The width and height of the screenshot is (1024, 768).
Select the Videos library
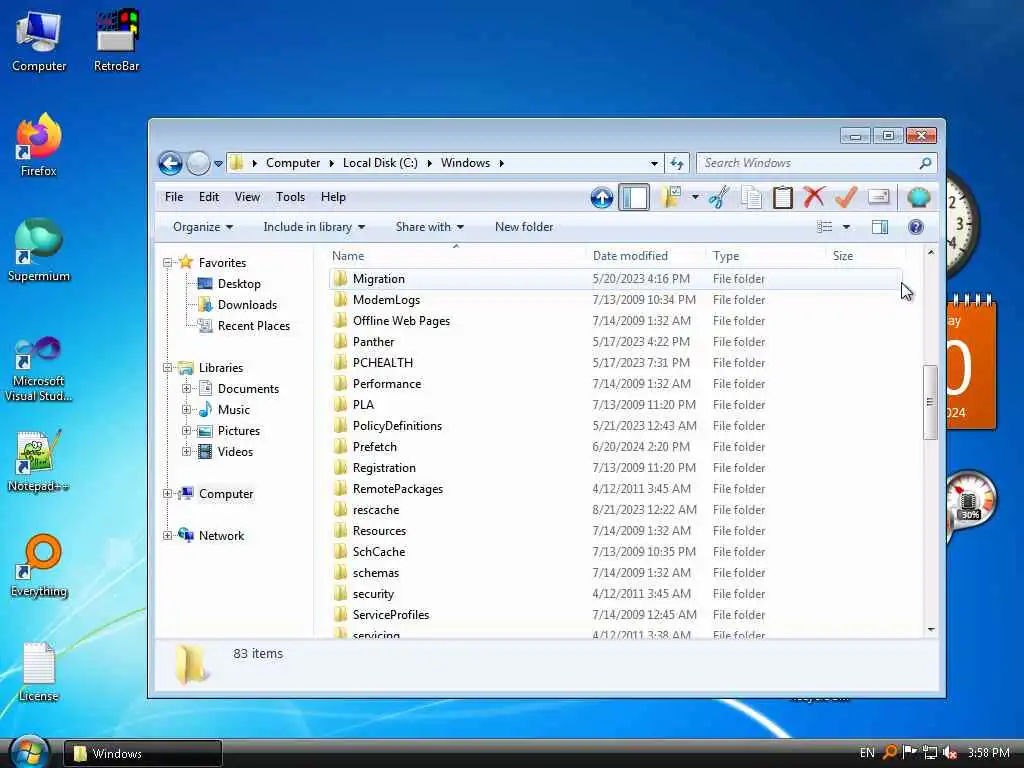(x=234, y=452)
